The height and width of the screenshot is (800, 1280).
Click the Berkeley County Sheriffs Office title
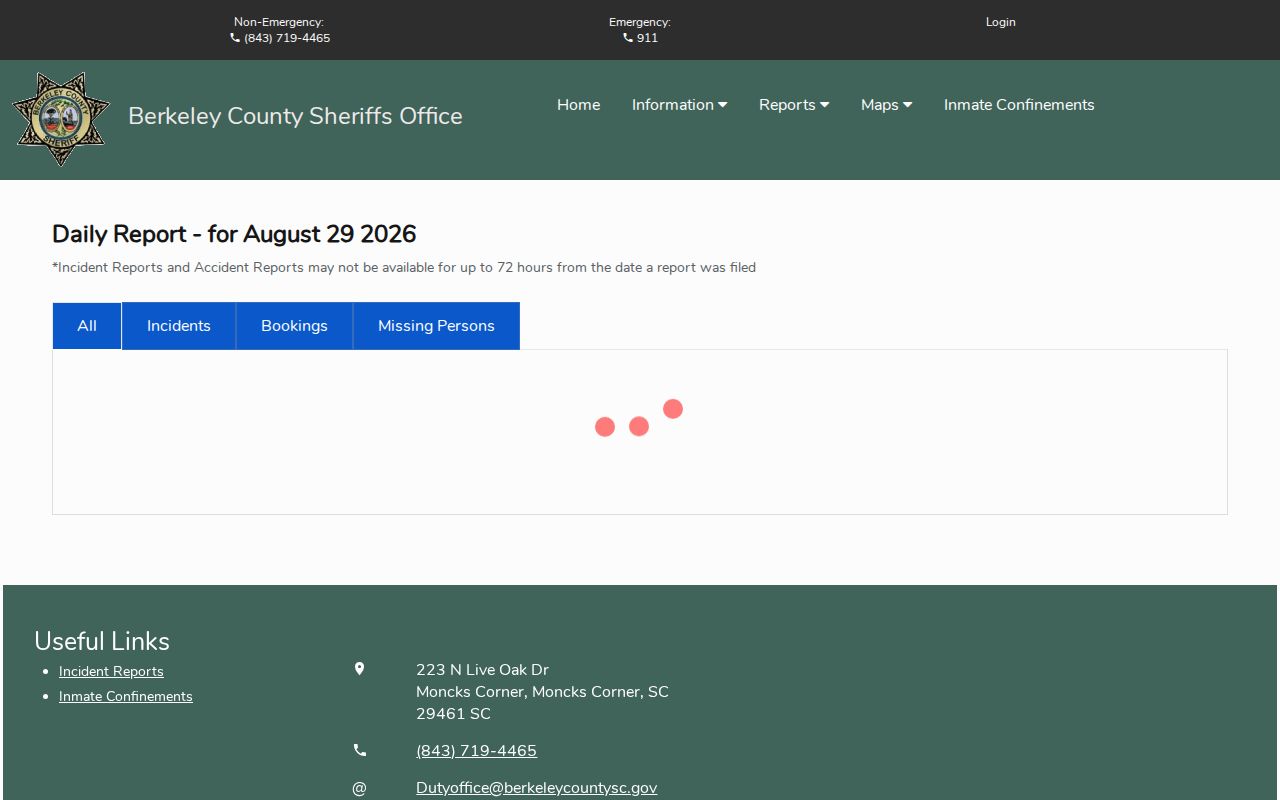[295, 116]
